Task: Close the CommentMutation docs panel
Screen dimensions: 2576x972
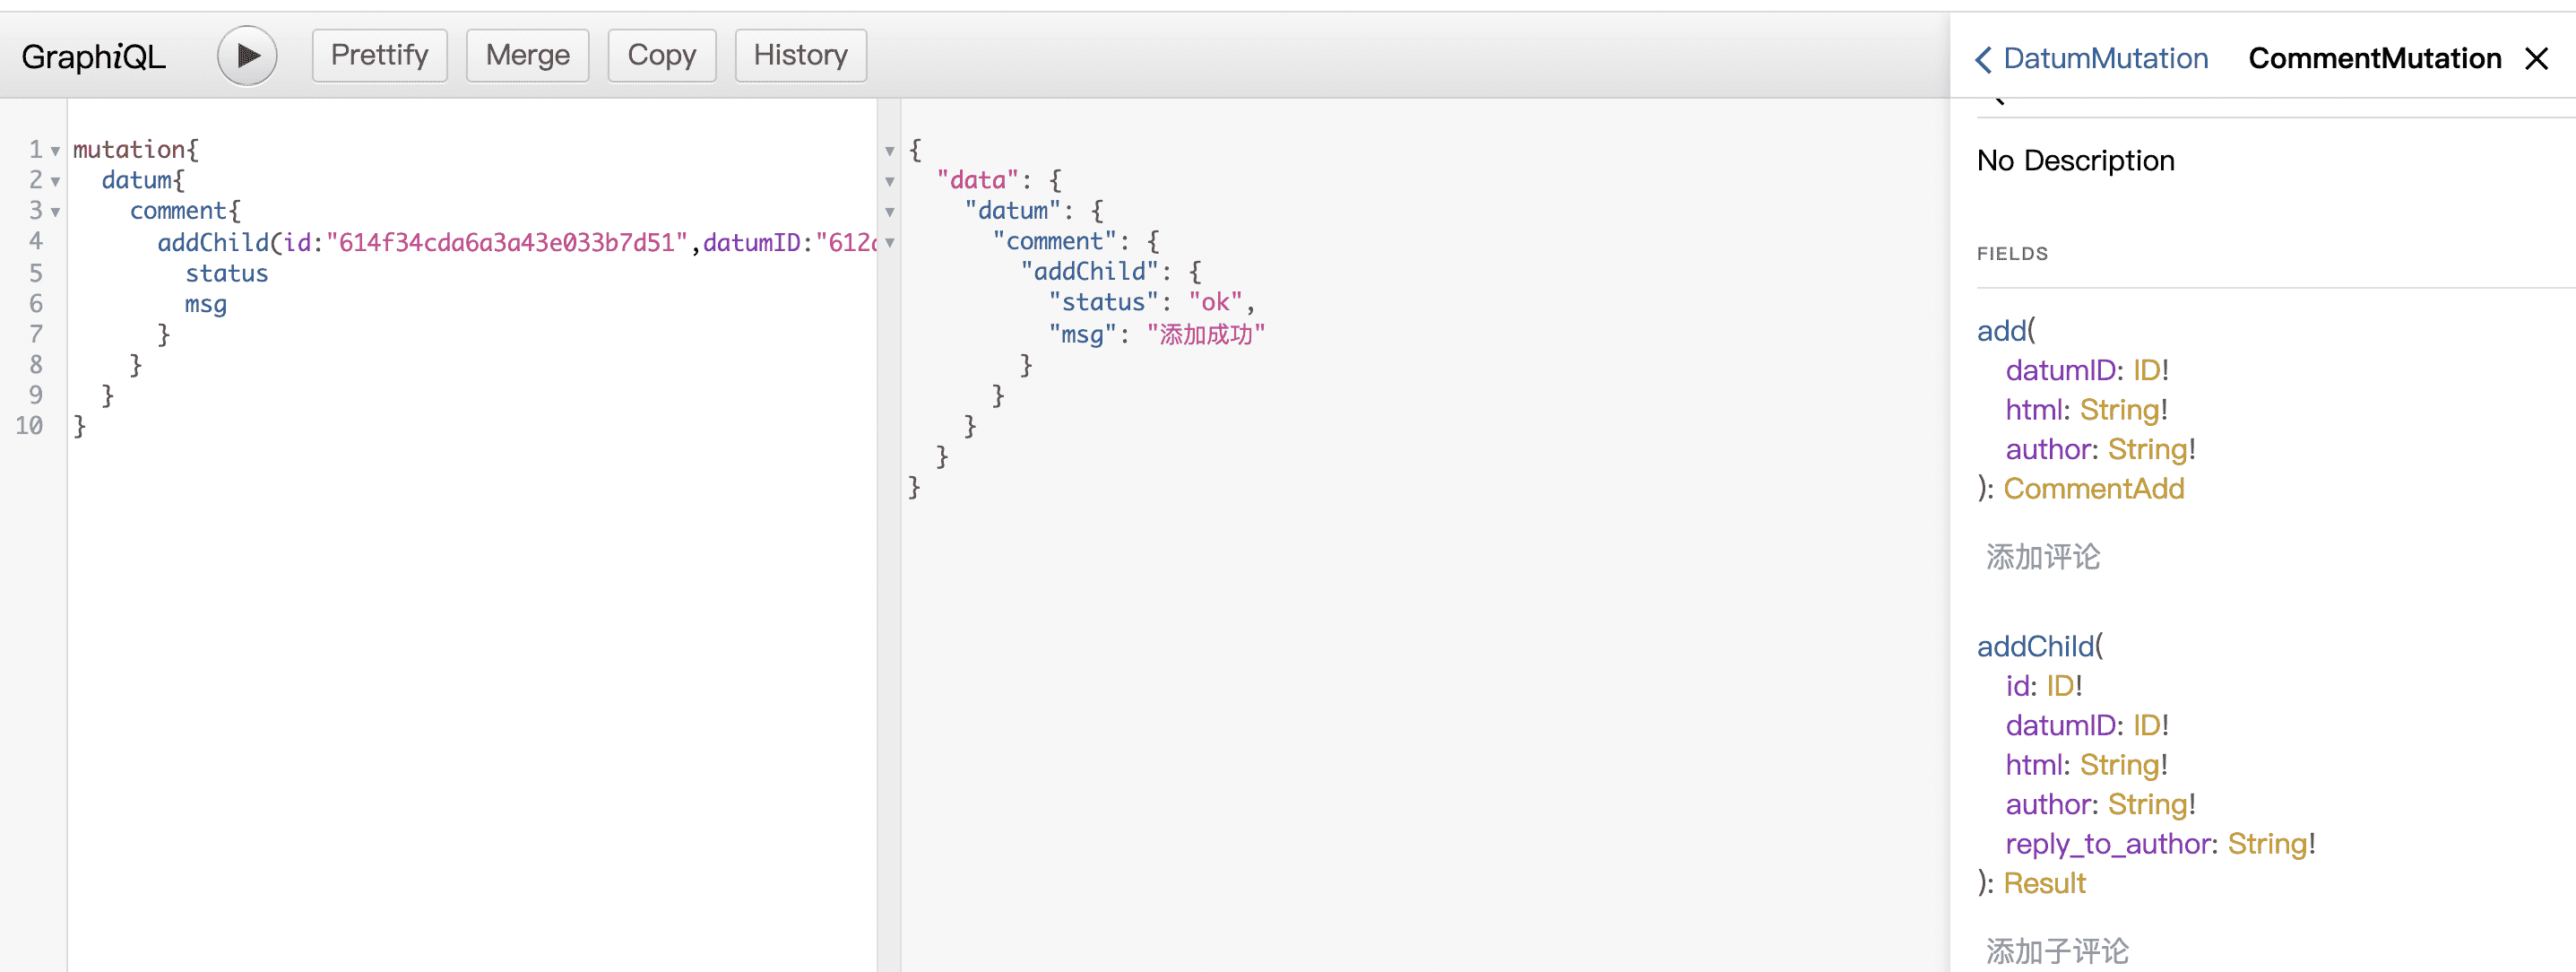Action: click(2537, 59)
